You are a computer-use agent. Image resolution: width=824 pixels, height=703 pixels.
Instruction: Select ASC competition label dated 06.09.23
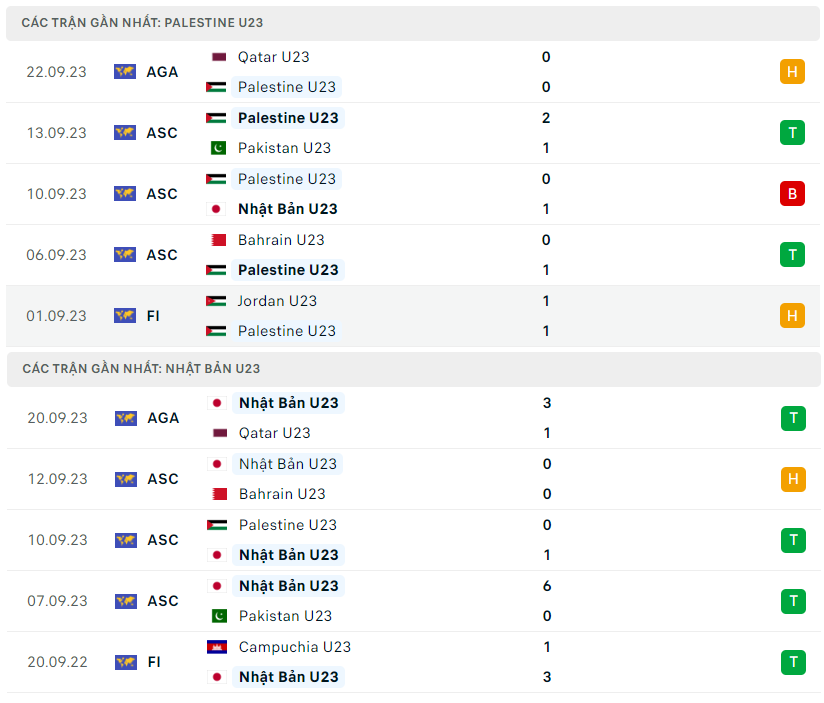tap(162, 255)
